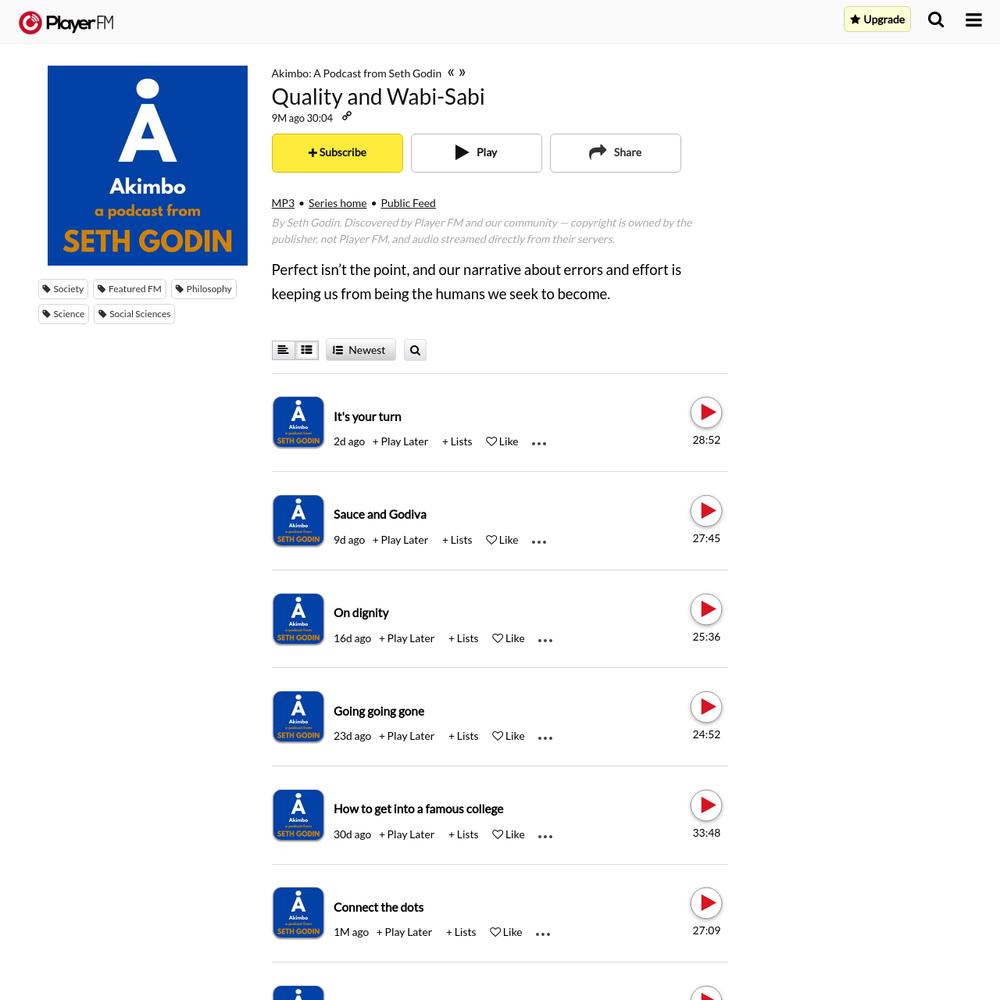Click the It's your turn episode thumbnail
Screen dimensions: 1000x1000
coord(298,422)
